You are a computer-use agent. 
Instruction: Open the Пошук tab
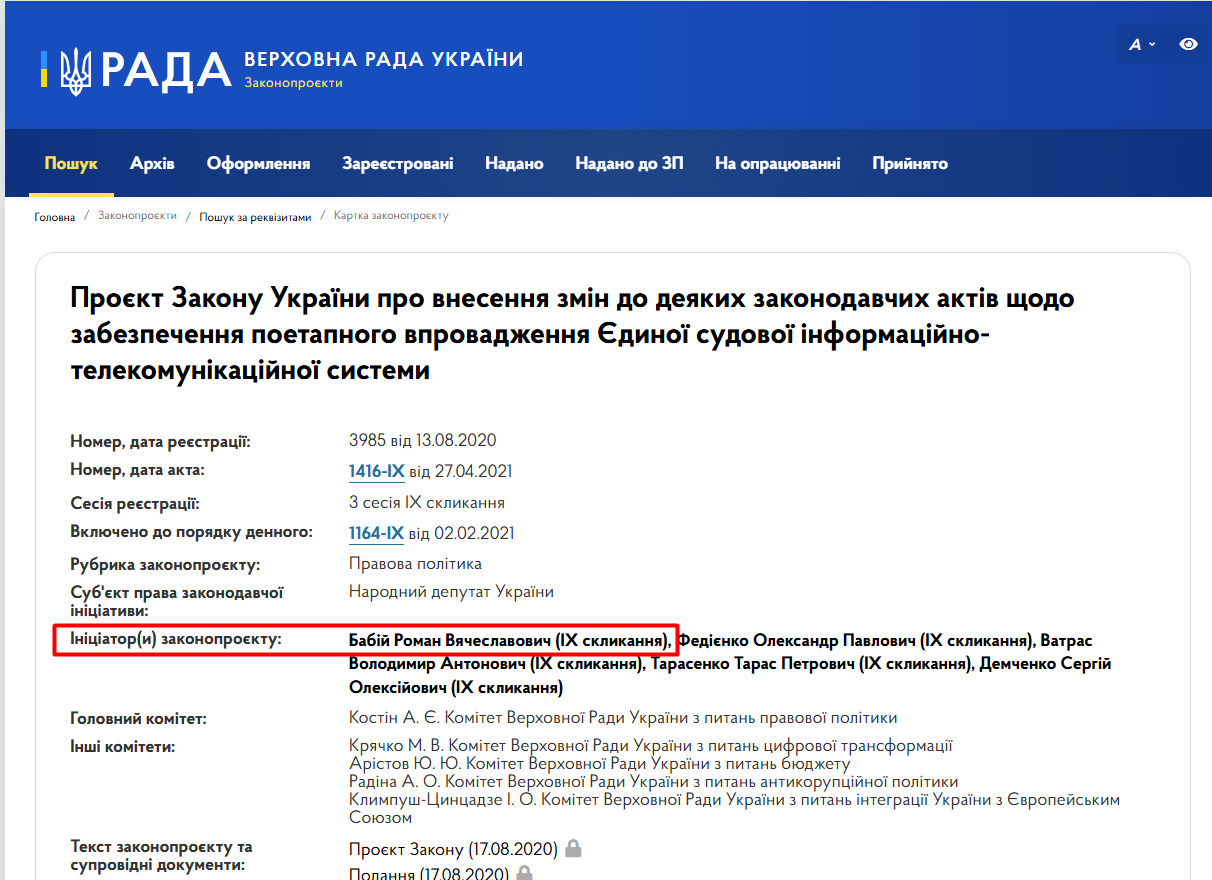(x=71, y=163)
